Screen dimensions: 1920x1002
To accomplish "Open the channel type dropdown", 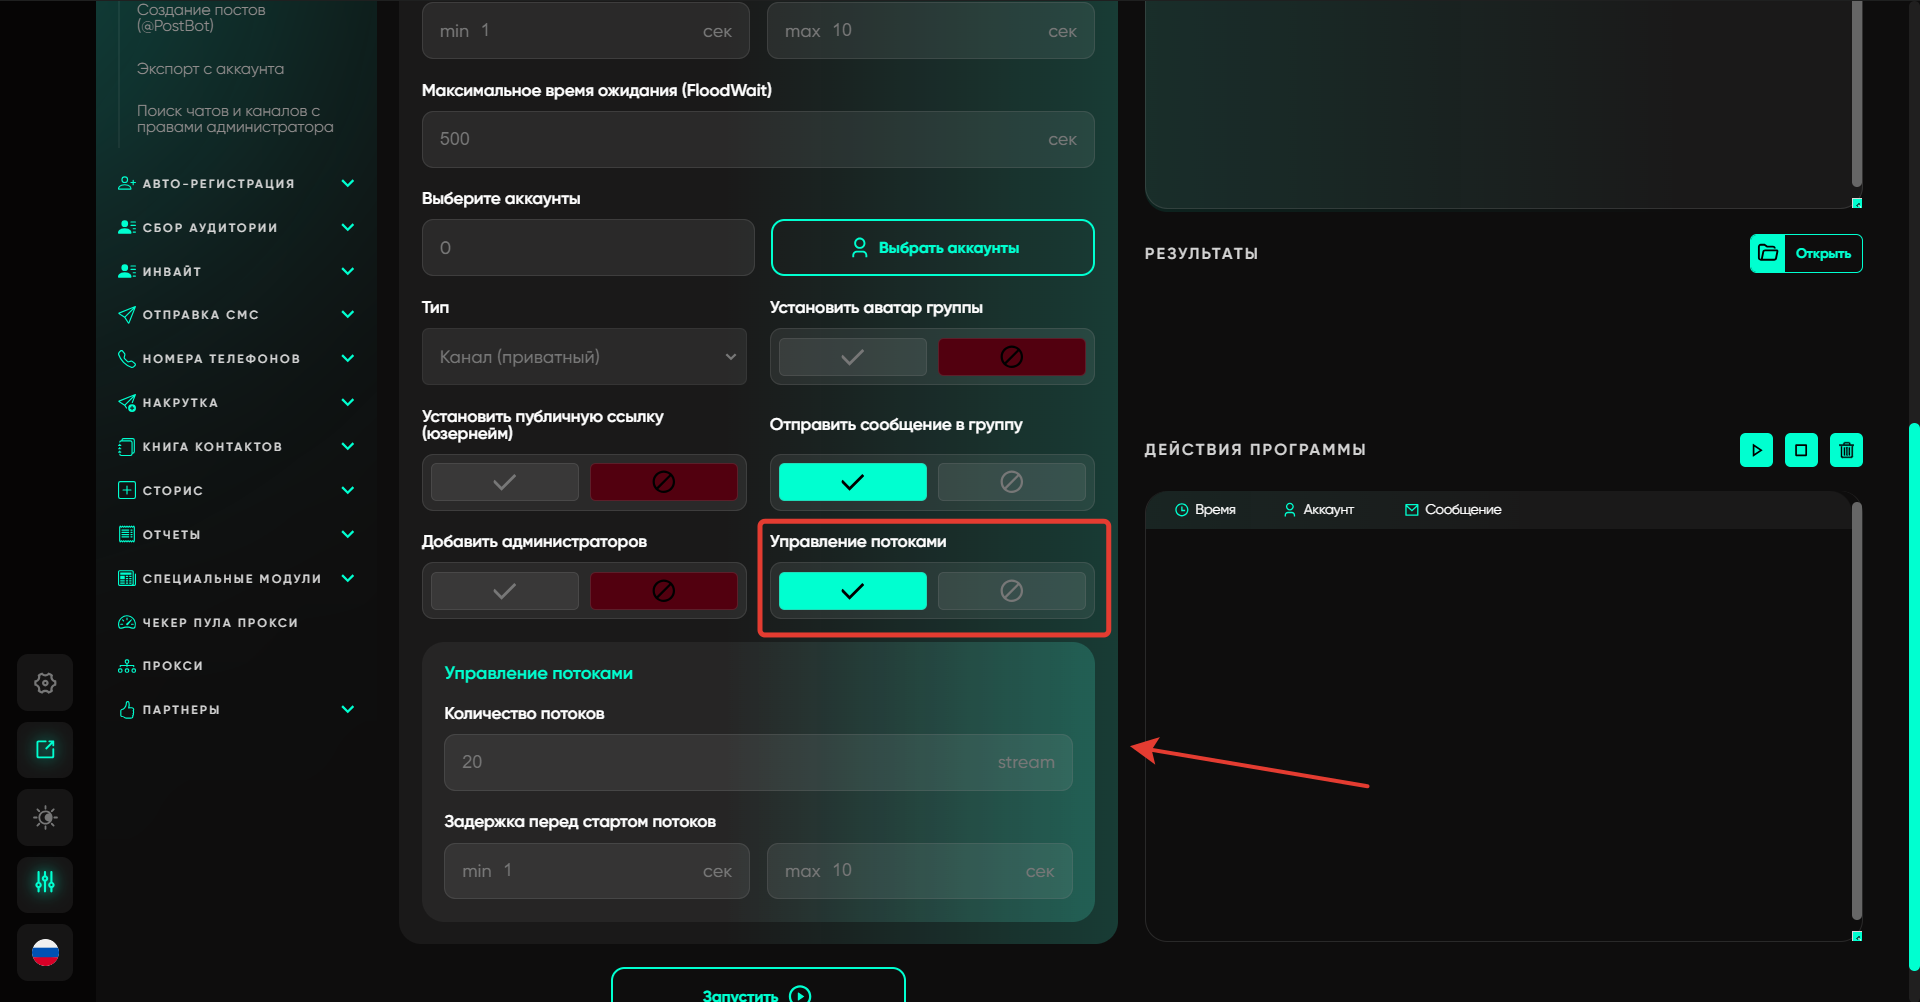I will tap(584, 357).
